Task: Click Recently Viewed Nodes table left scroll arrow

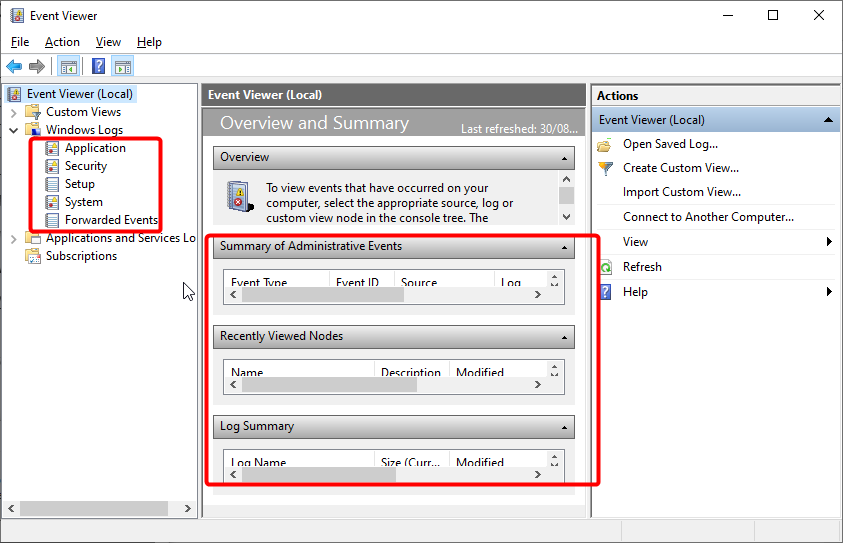Action: (x=233, y=384)
